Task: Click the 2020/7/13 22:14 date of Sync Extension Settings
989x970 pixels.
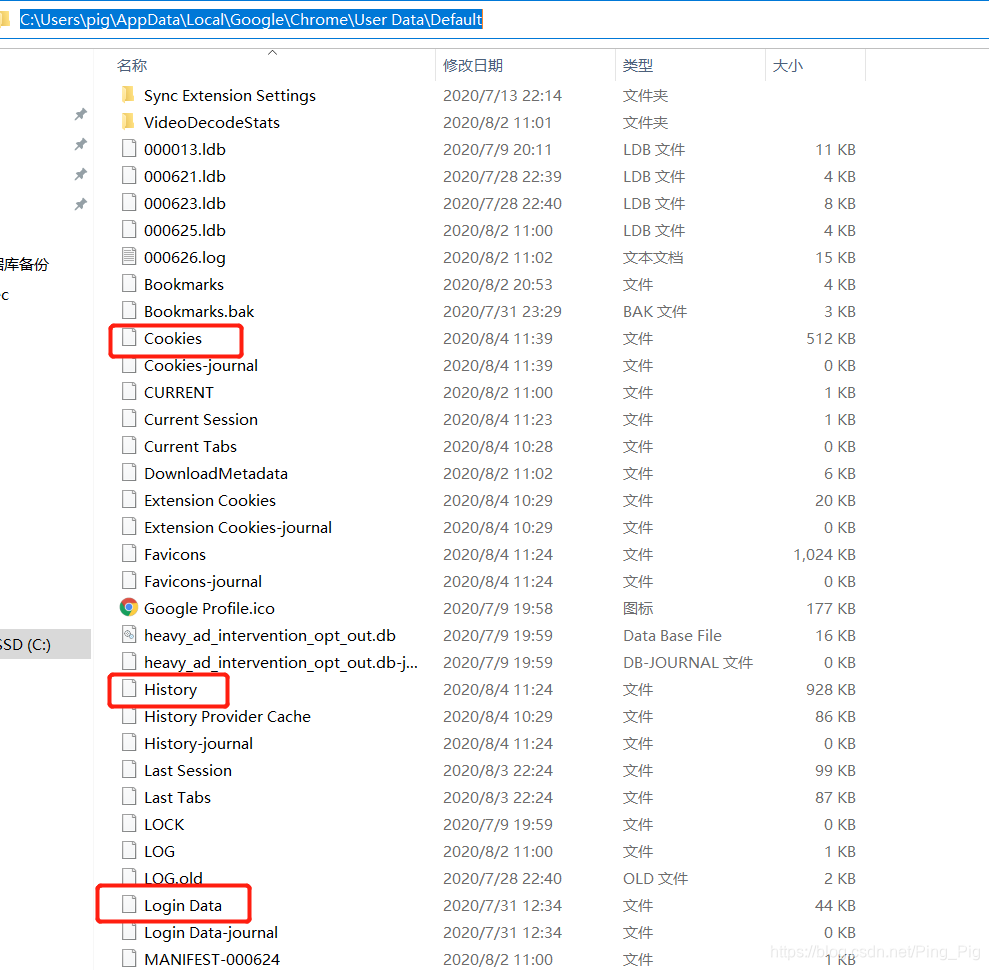Action: point(502,95)
